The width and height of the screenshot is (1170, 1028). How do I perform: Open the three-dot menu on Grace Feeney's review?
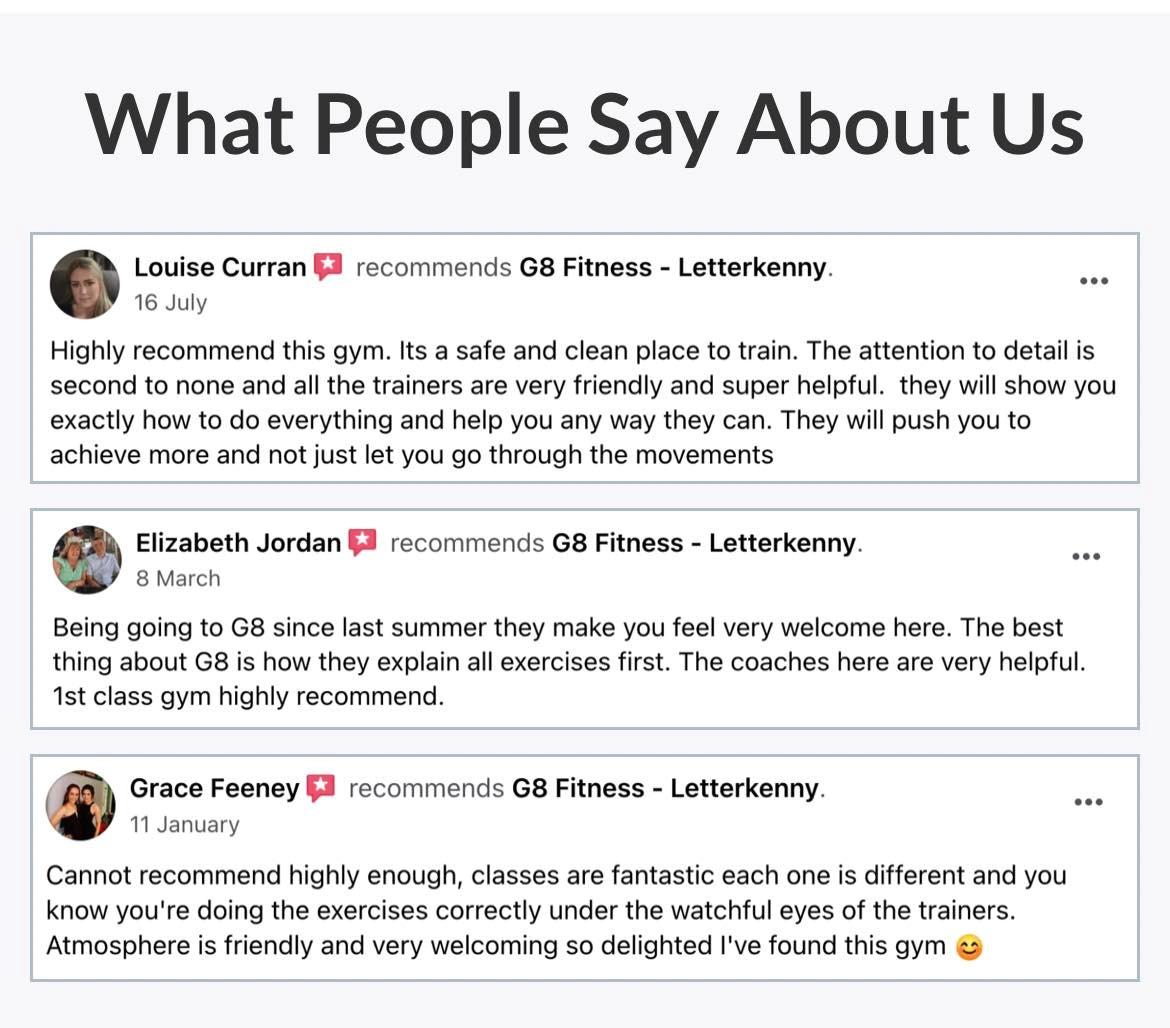click(x=1088, y=802)
